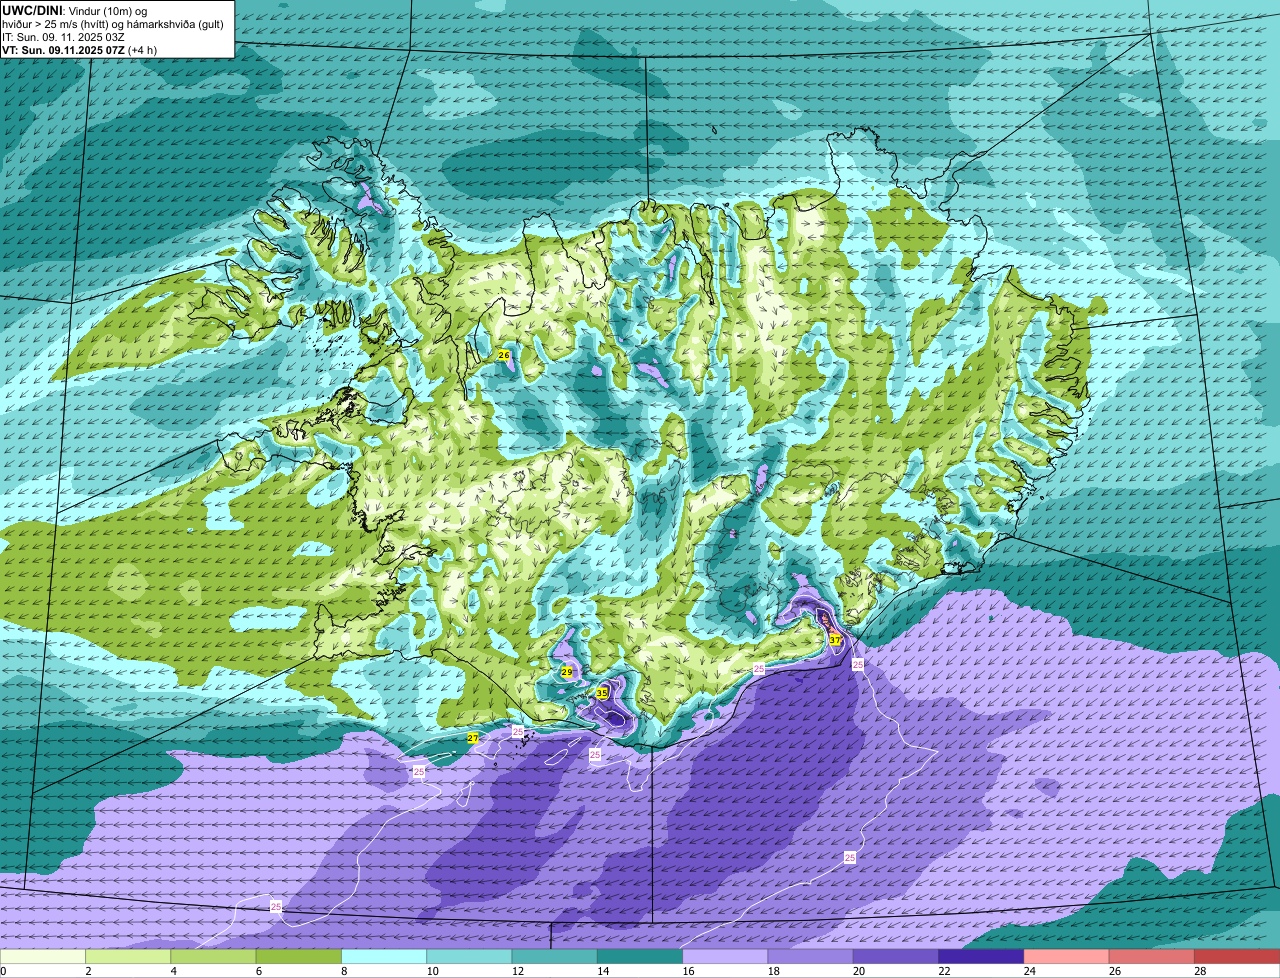Click the legend scale value '6'
This screenshot has width=1280, height=978.
[258, 971]
